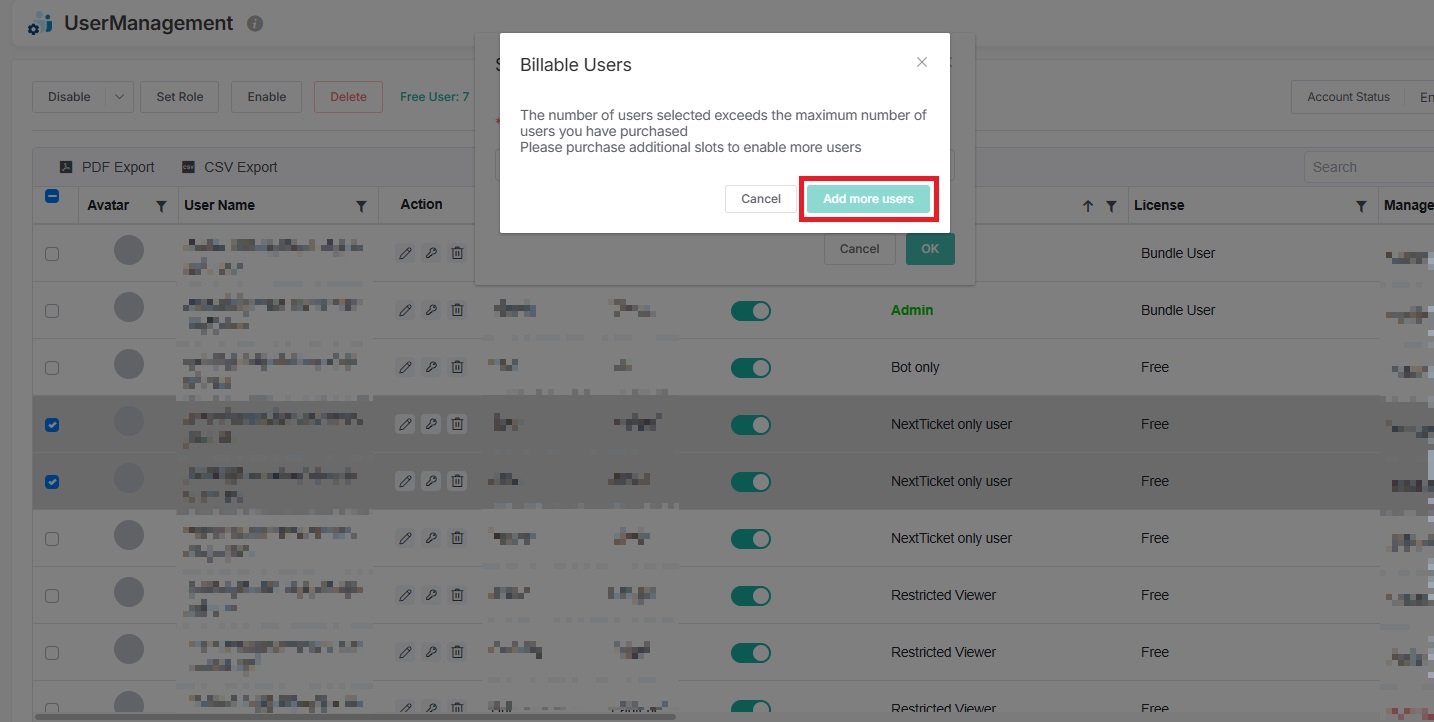Close the Billable Users dialog with X

click(921, 62)
